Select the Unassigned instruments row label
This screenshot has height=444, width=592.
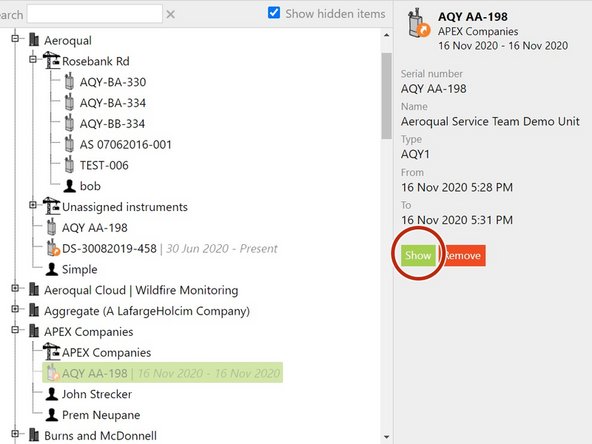click(x=125, y=207)
